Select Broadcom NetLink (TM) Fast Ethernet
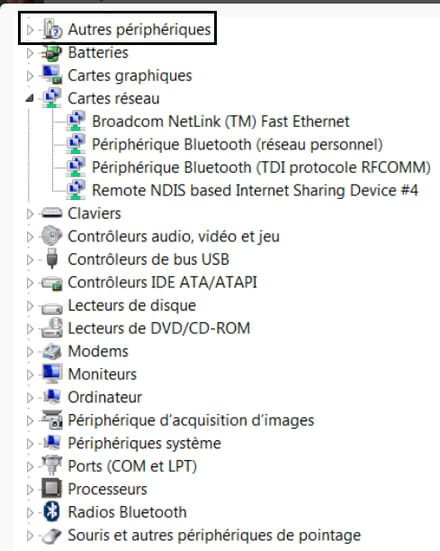 tap(221, 122)
